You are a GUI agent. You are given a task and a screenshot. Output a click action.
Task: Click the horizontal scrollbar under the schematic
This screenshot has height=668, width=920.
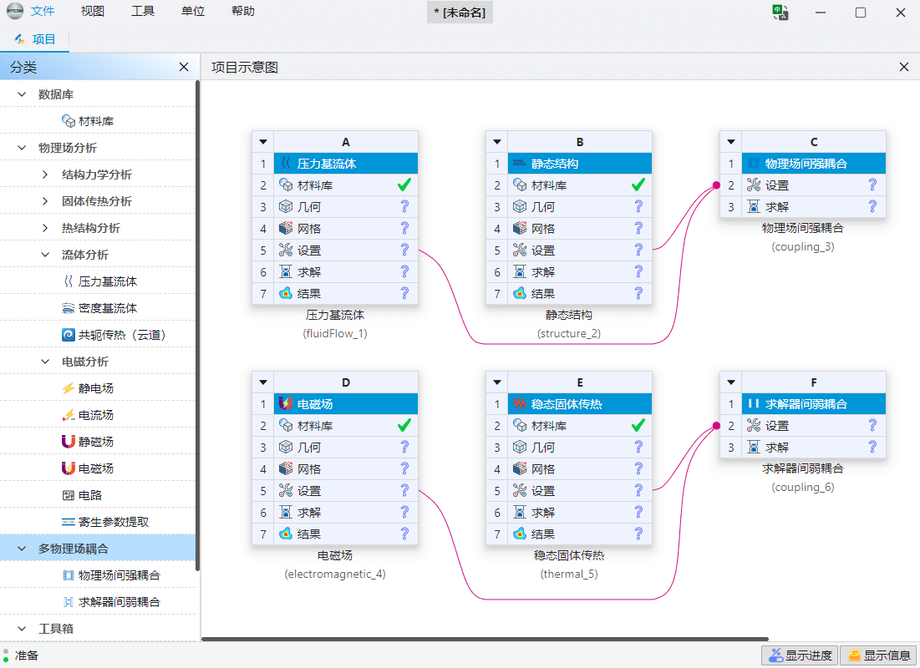485,639
